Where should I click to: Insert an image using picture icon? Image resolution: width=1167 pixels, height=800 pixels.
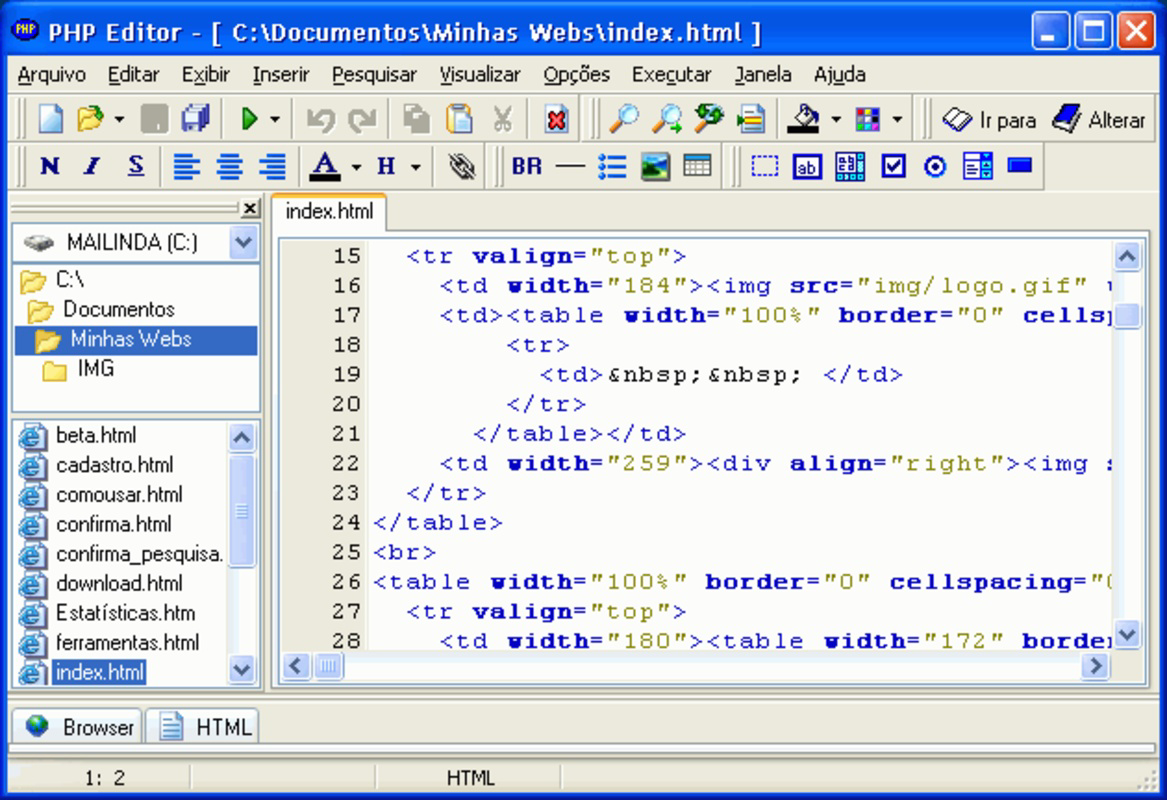tap(655, 167)
